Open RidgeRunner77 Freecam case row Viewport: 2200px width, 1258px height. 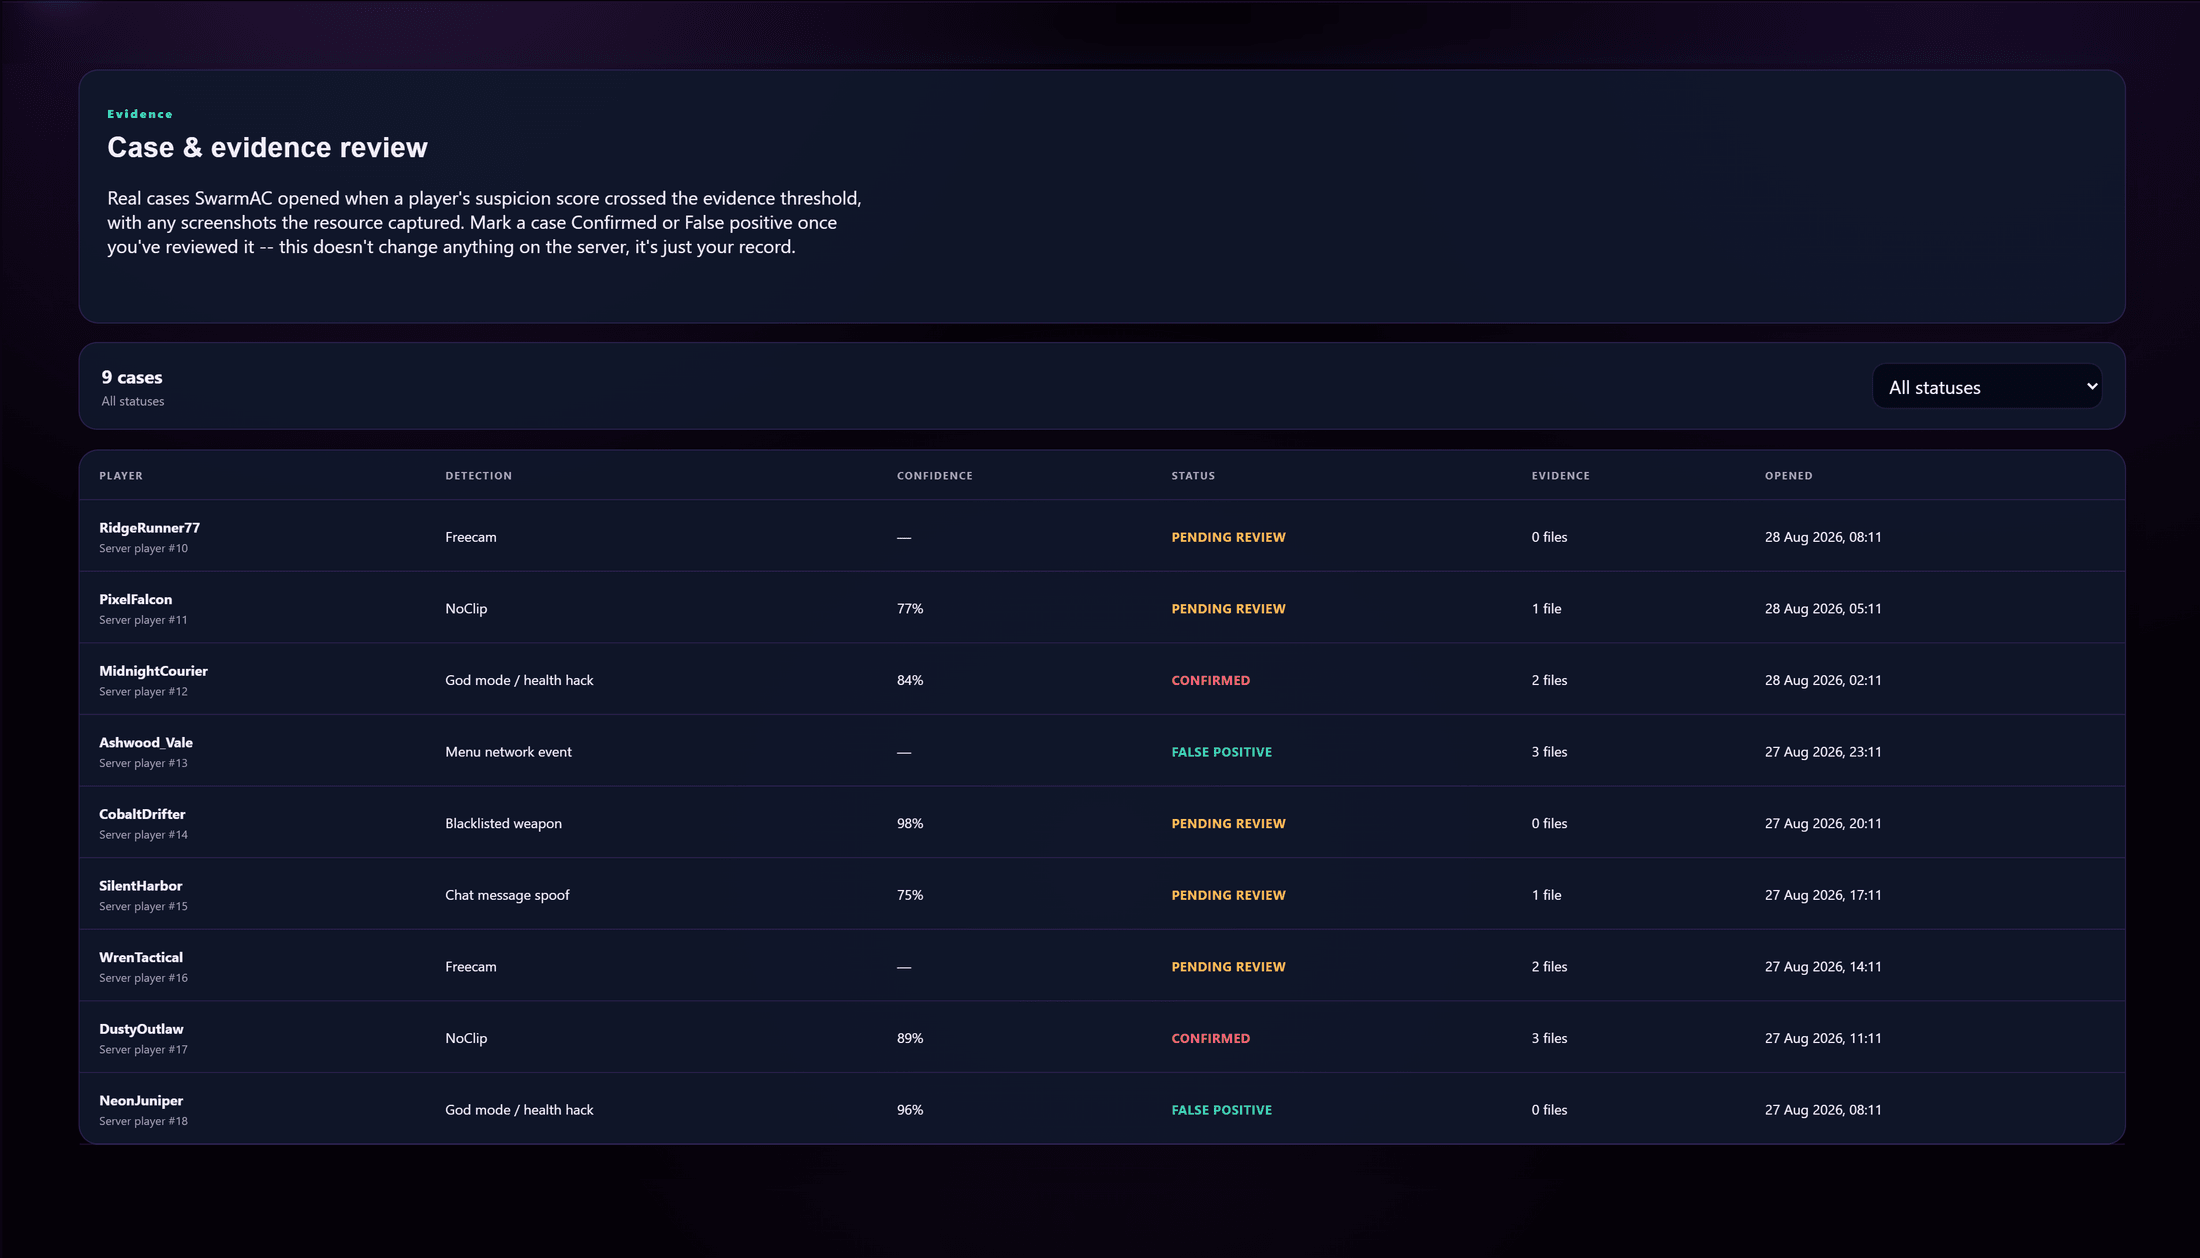1102,537
